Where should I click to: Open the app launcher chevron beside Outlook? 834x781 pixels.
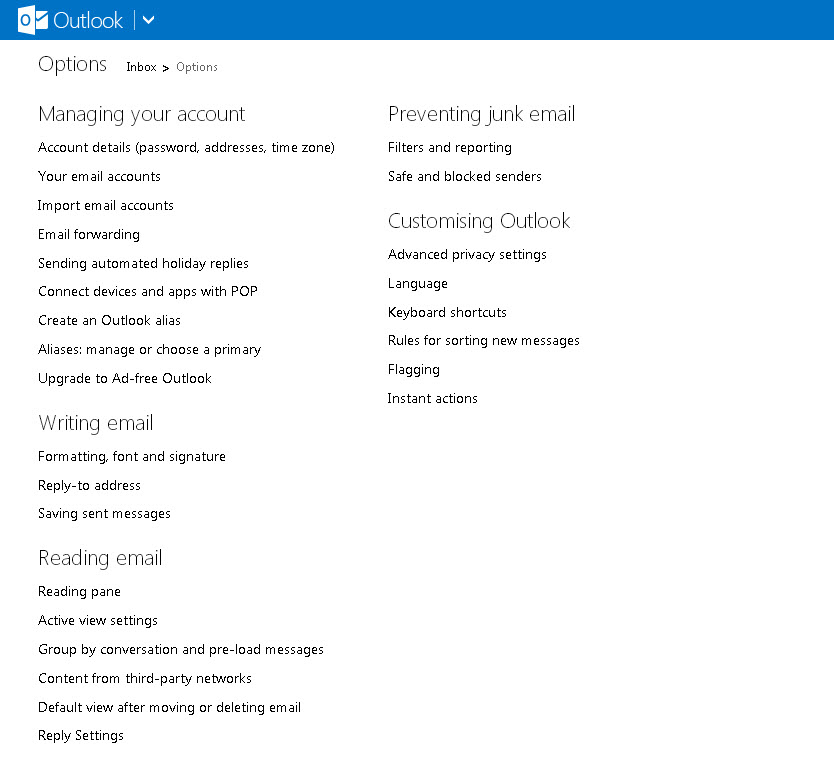pos(148,20)
